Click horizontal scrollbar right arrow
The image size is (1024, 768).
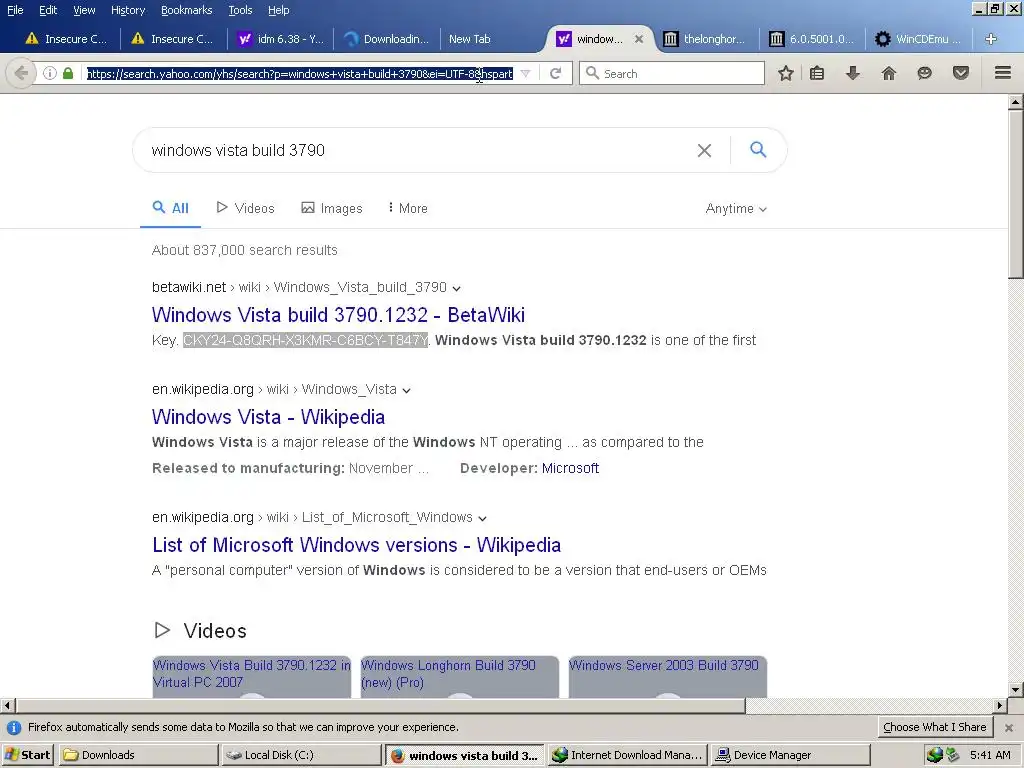coord(1000,705)
